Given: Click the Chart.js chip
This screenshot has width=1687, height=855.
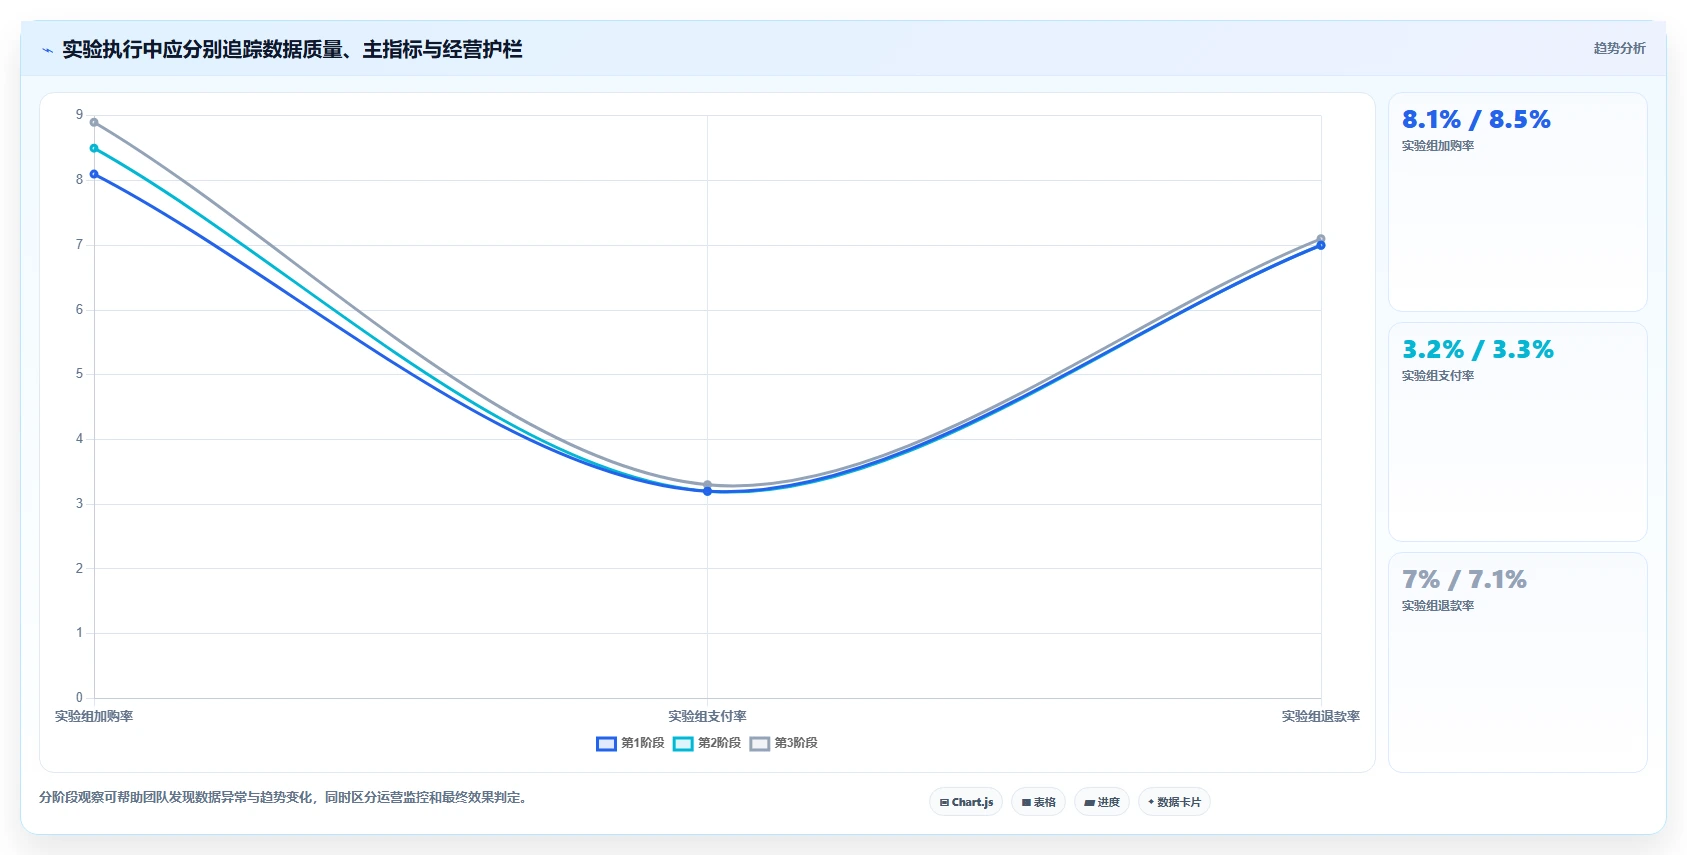Looking at the screenshot, I should click(x=966, y=802).
